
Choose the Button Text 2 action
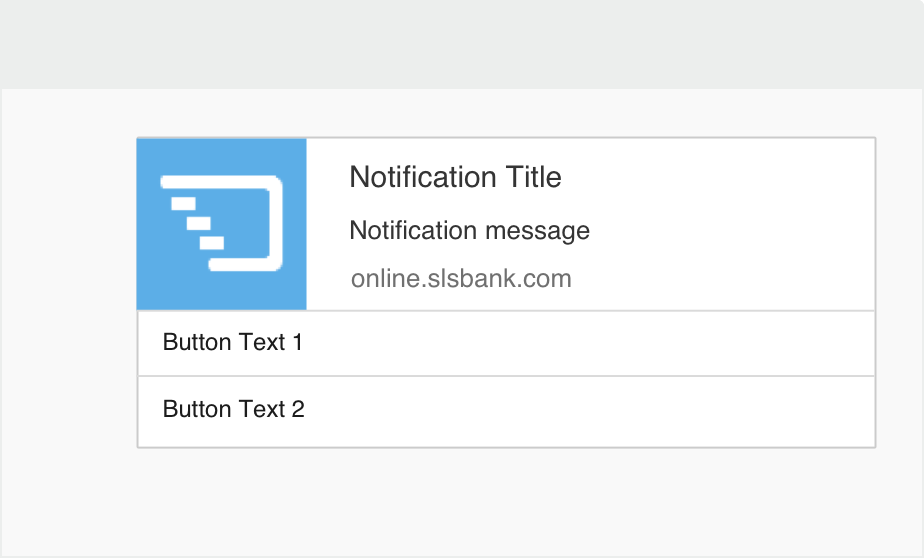coord(233,409)
